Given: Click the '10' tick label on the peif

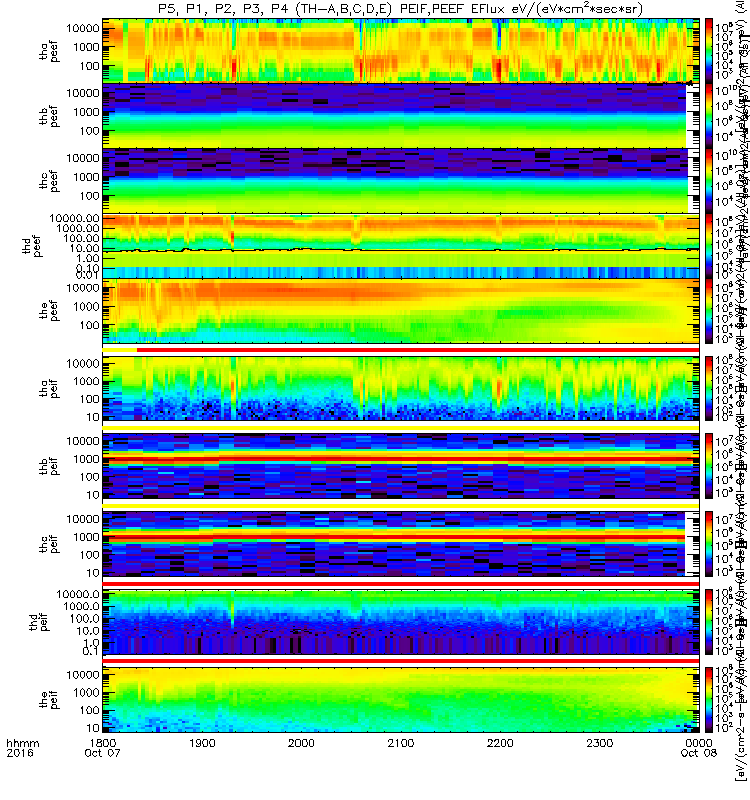Looking at the screenshot, I should coord(93,728).
